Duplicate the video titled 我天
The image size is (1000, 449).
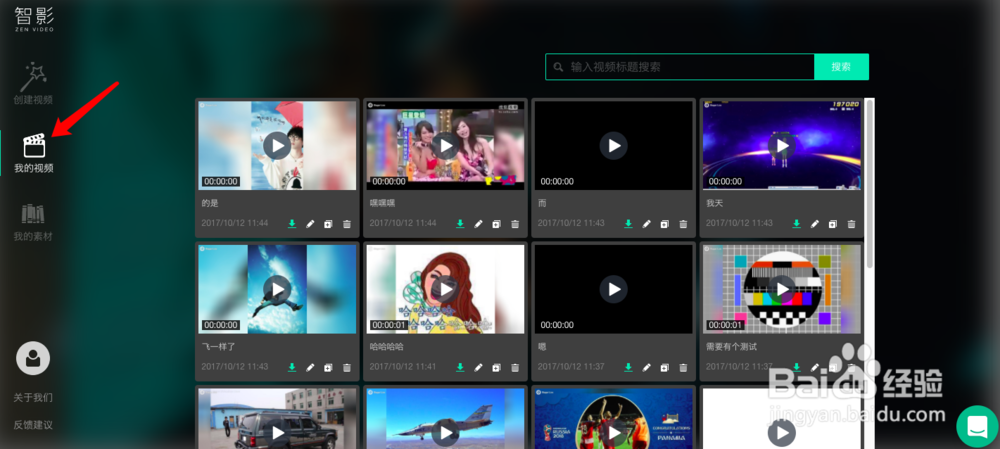832,224
